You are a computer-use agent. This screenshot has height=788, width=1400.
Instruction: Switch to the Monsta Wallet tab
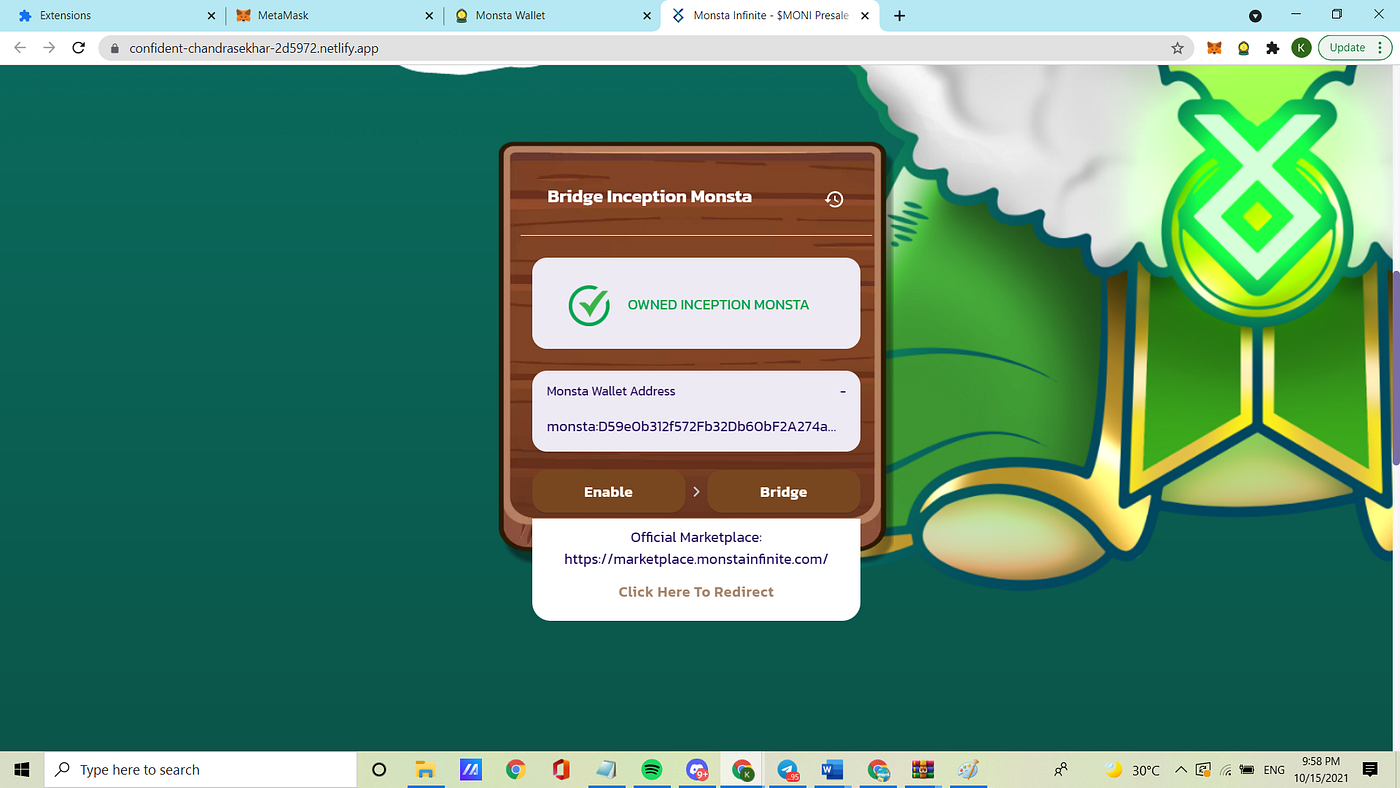click(552, 16)
